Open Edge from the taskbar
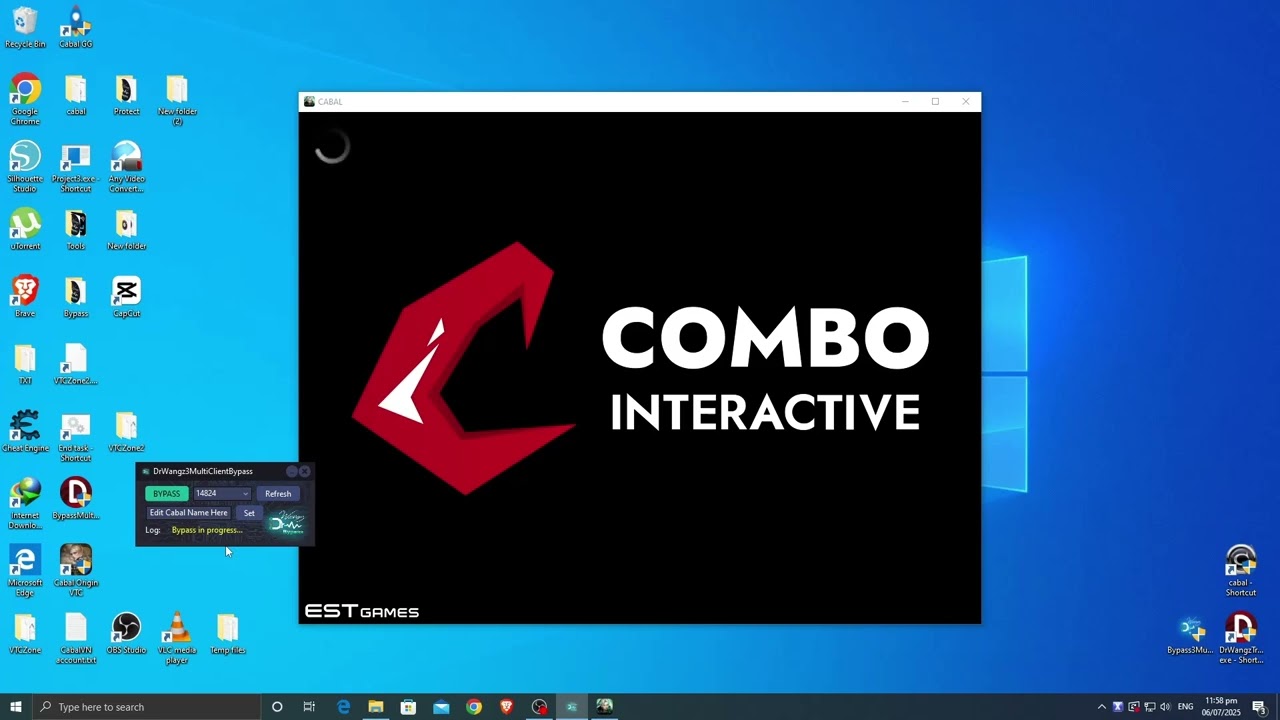 pyautogui.click(x=343, y=707)
